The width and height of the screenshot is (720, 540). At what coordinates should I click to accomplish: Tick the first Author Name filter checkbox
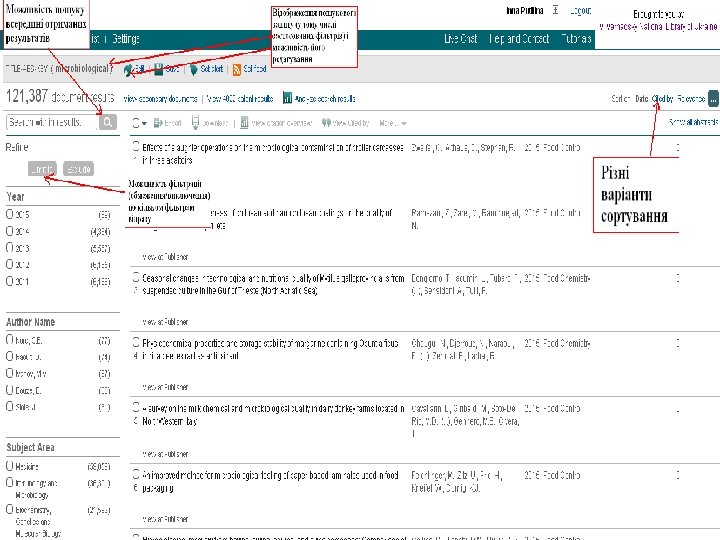[10, 339]
